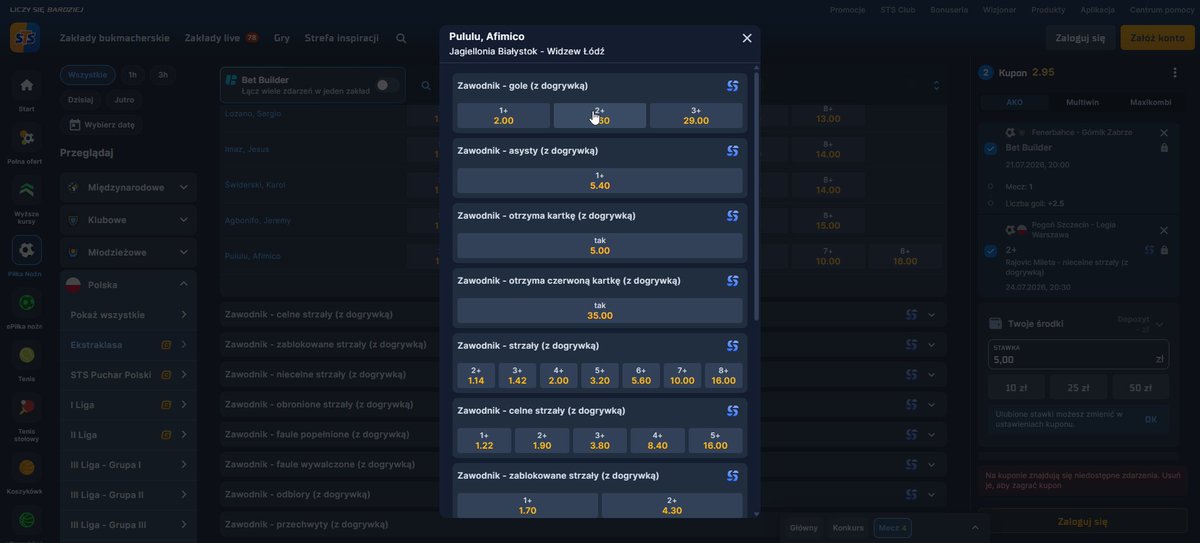Open Gry menu
The width and height of the screenshot is (1200, 543).
pos(282,38)
